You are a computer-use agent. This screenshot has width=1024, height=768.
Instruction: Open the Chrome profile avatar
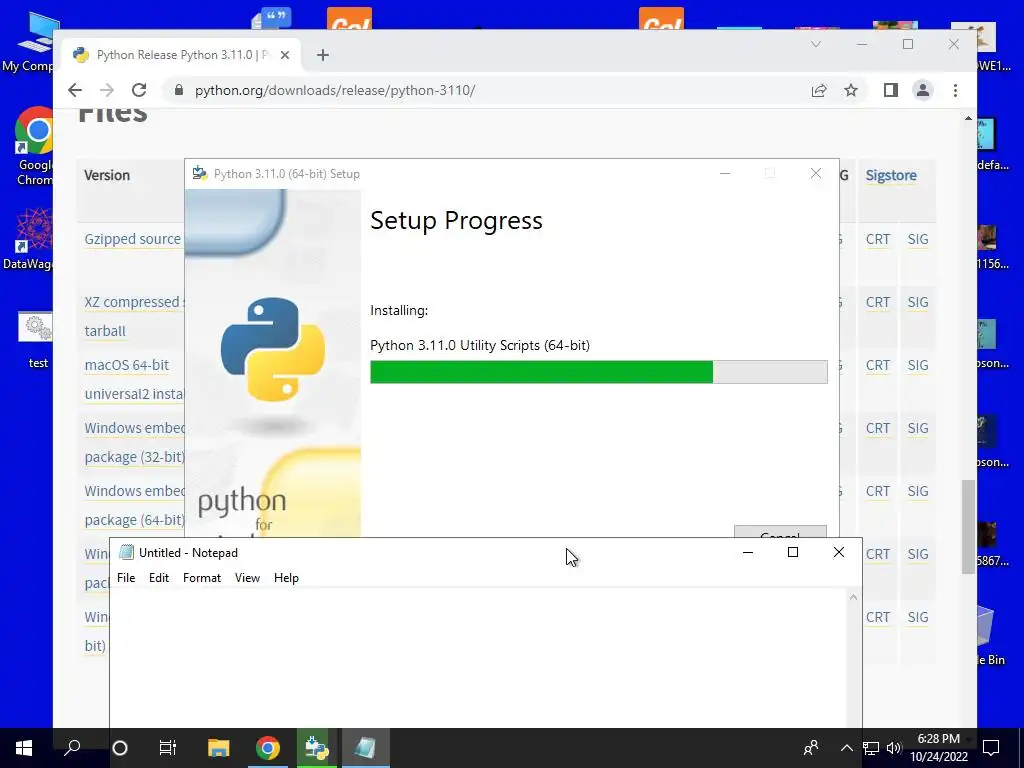(x=923, y=90)
